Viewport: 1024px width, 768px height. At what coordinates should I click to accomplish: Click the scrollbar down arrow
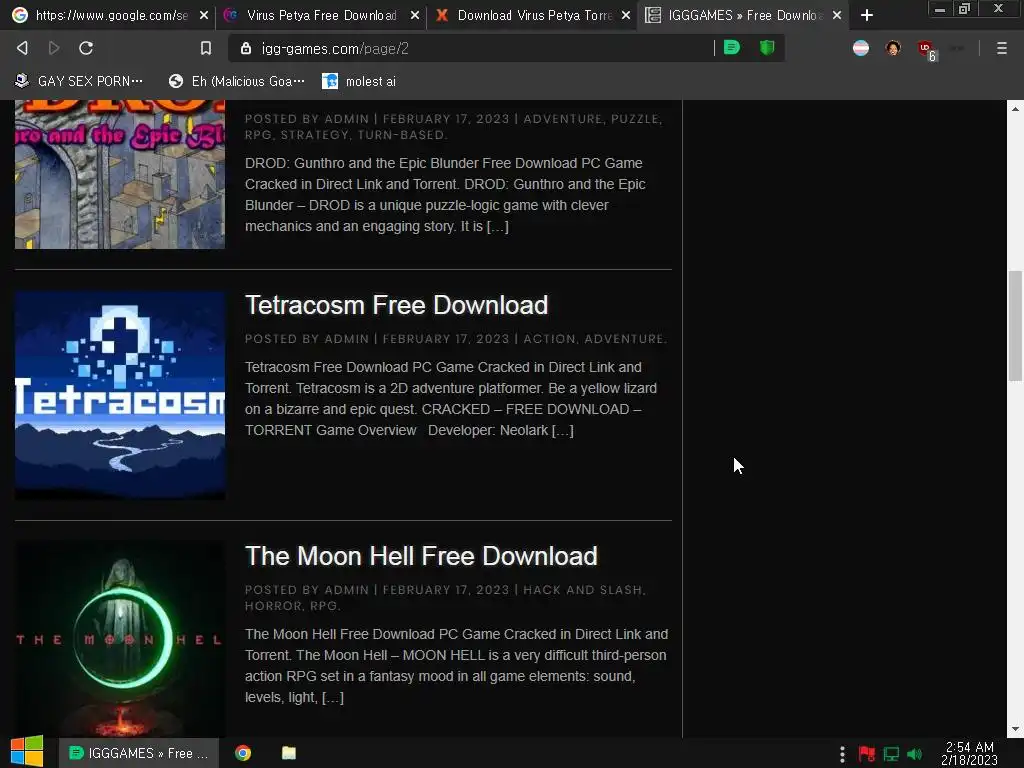tap(1015, 729)
